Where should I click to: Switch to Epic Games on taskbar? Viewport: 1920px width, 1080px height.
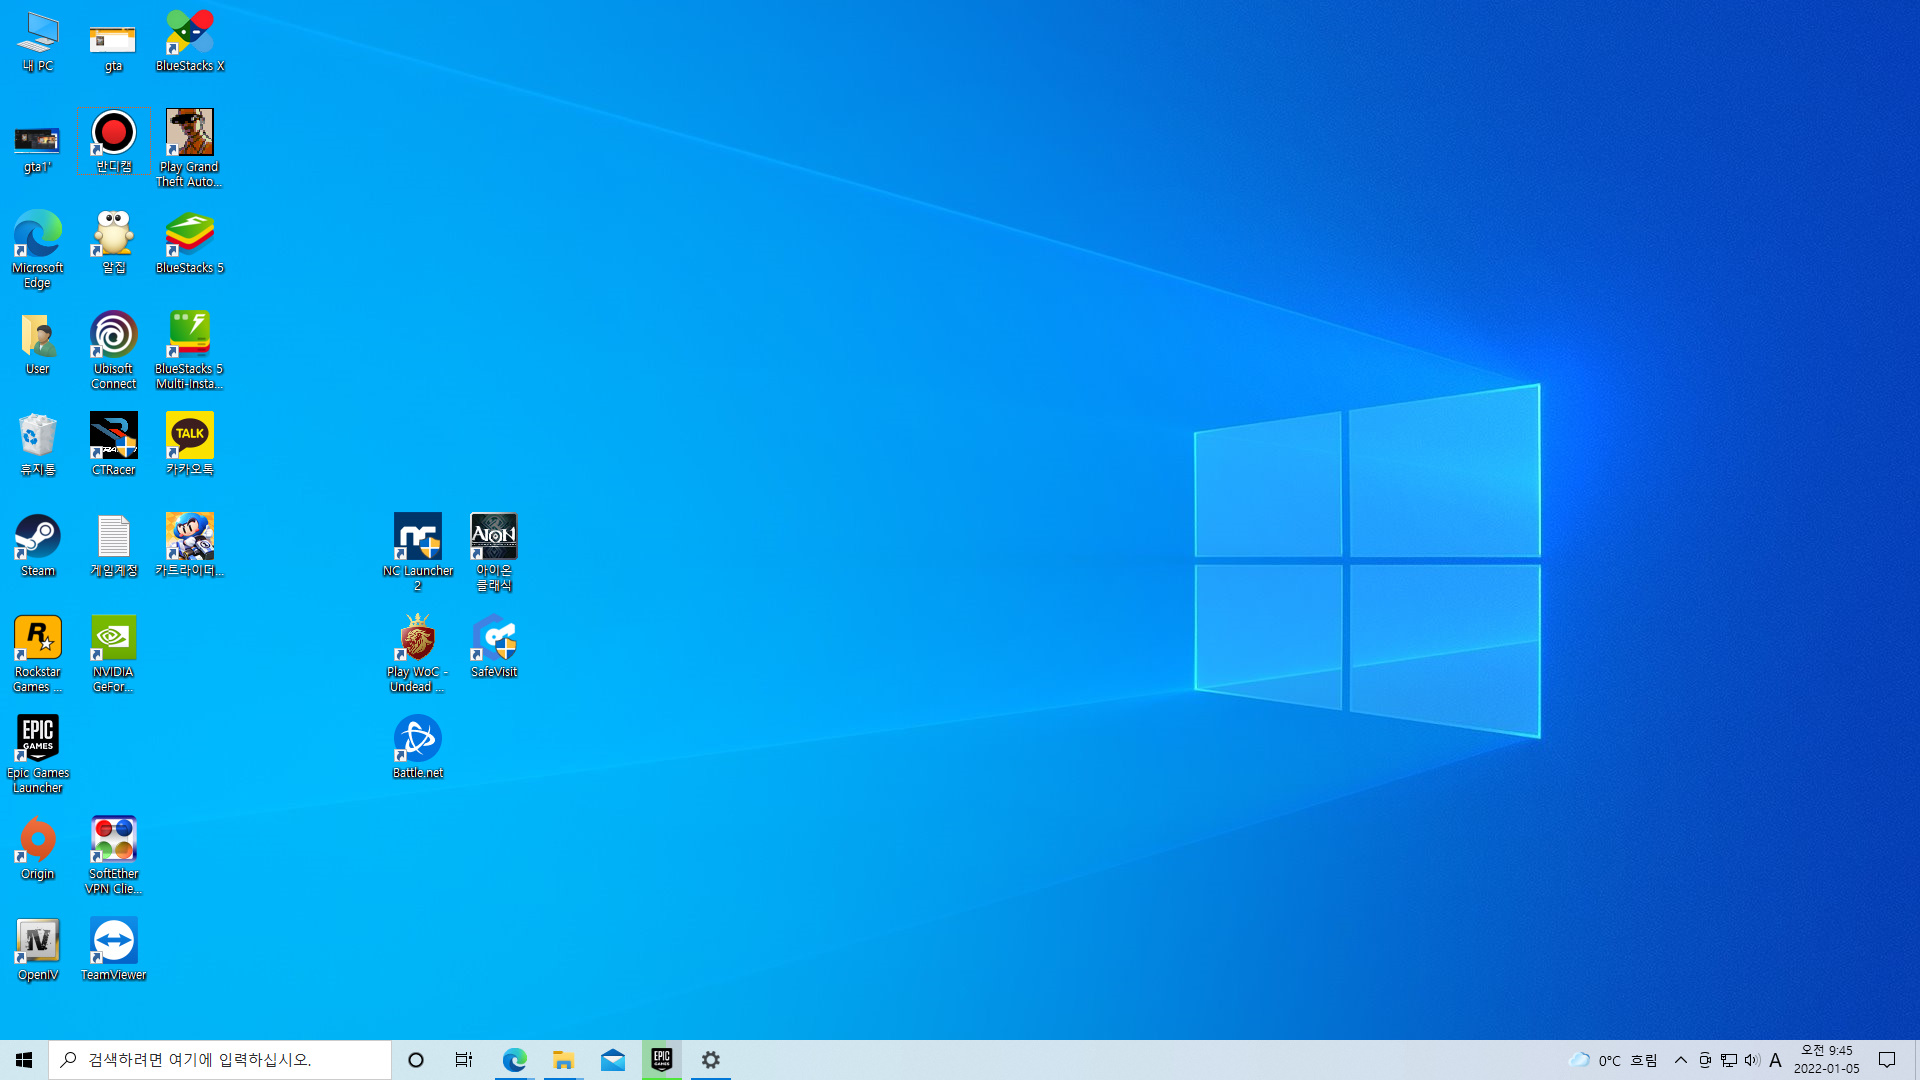click(661, 1060)
